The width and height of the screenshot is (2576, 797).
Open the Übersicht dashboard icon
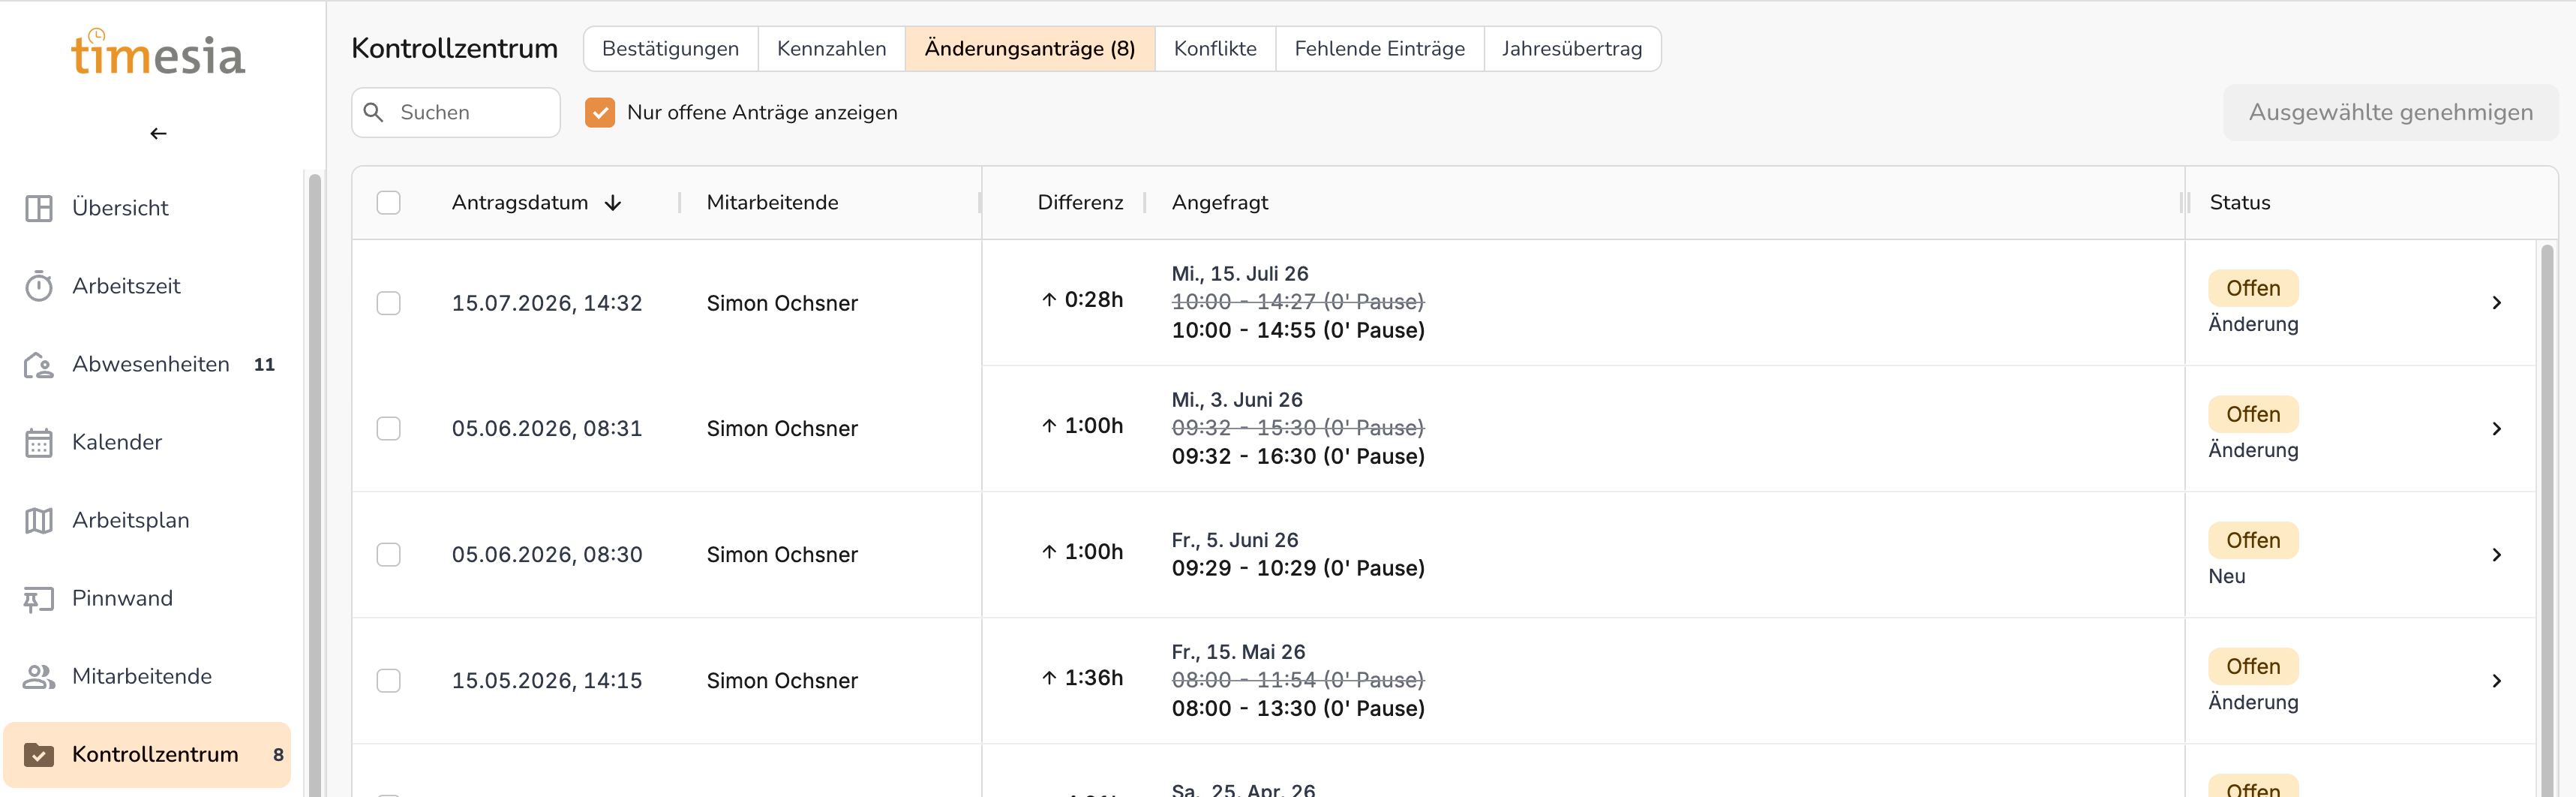(x=39, y=208)
